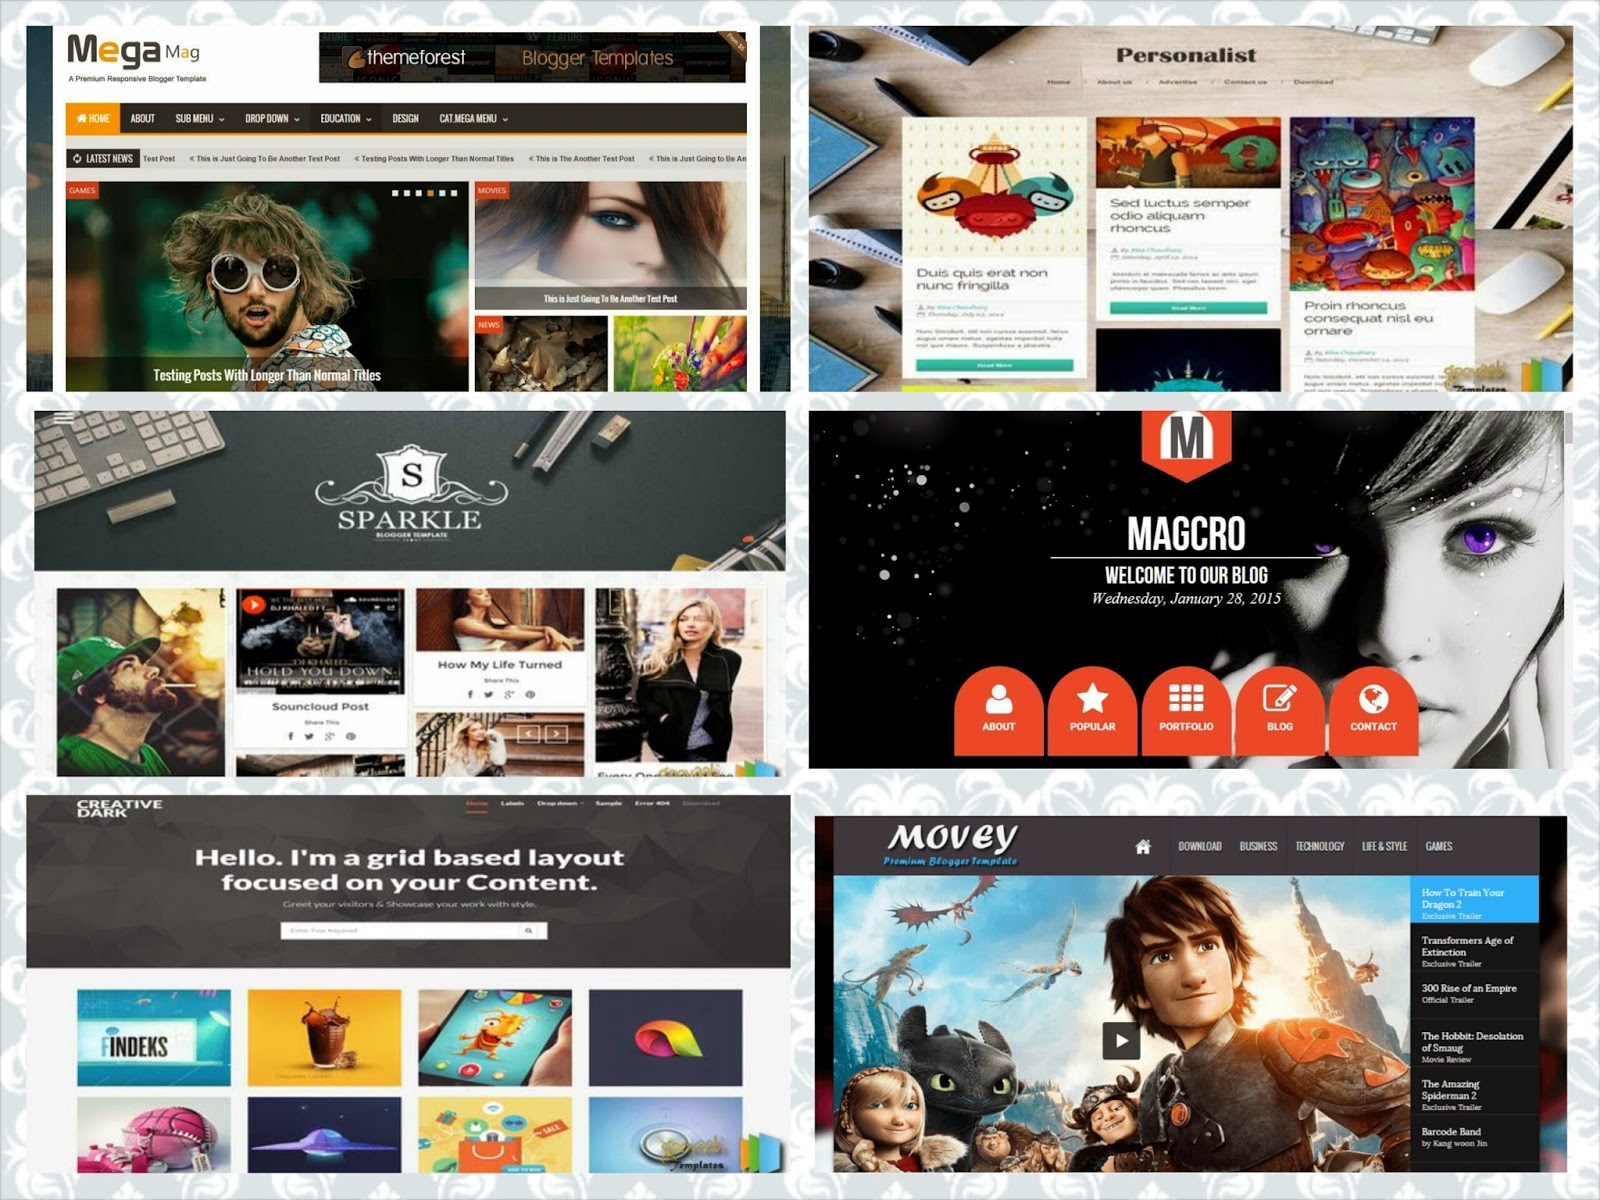The width and height of the screenshot is (1600, 1200).
Task: Open Contact us in the Personalist menu
Action: [1245, 82]
